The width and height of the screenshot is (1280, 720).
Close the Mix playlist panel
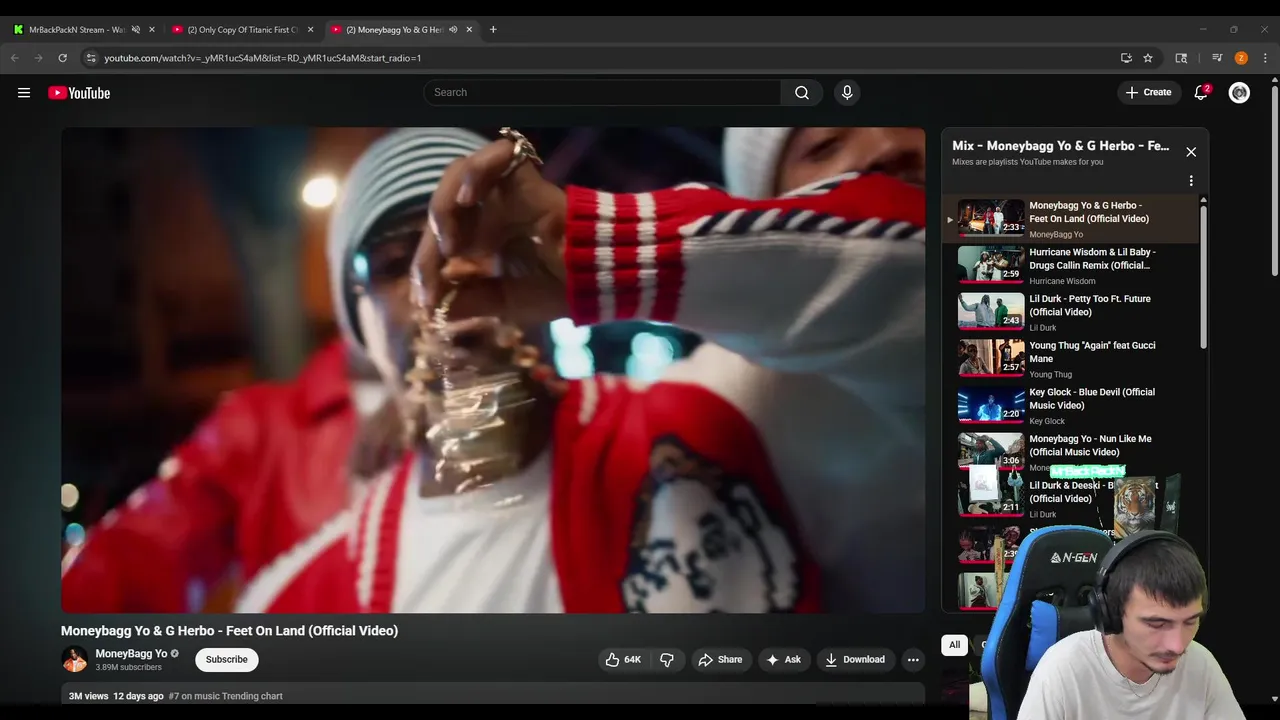click(x=1191, y=152)
